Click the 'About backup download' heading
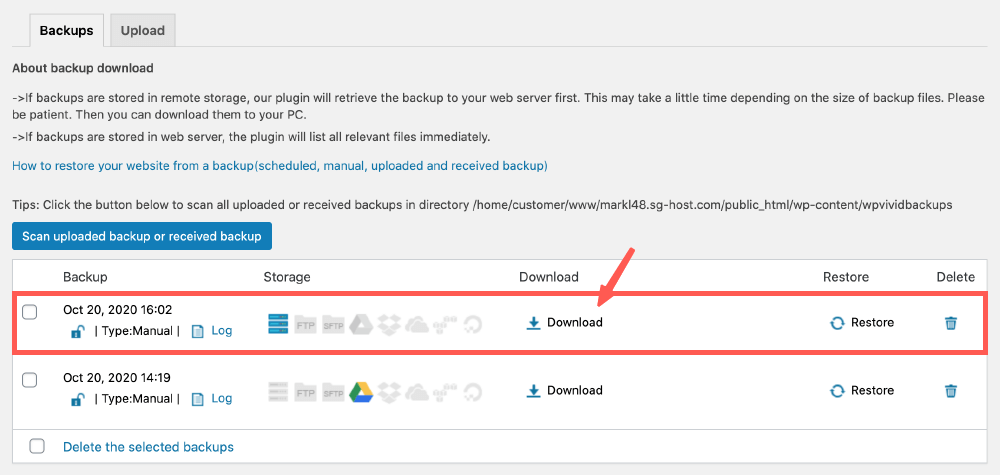This screenshot has width=1000, height=475. pyautogui.click(x=83, y=68)
